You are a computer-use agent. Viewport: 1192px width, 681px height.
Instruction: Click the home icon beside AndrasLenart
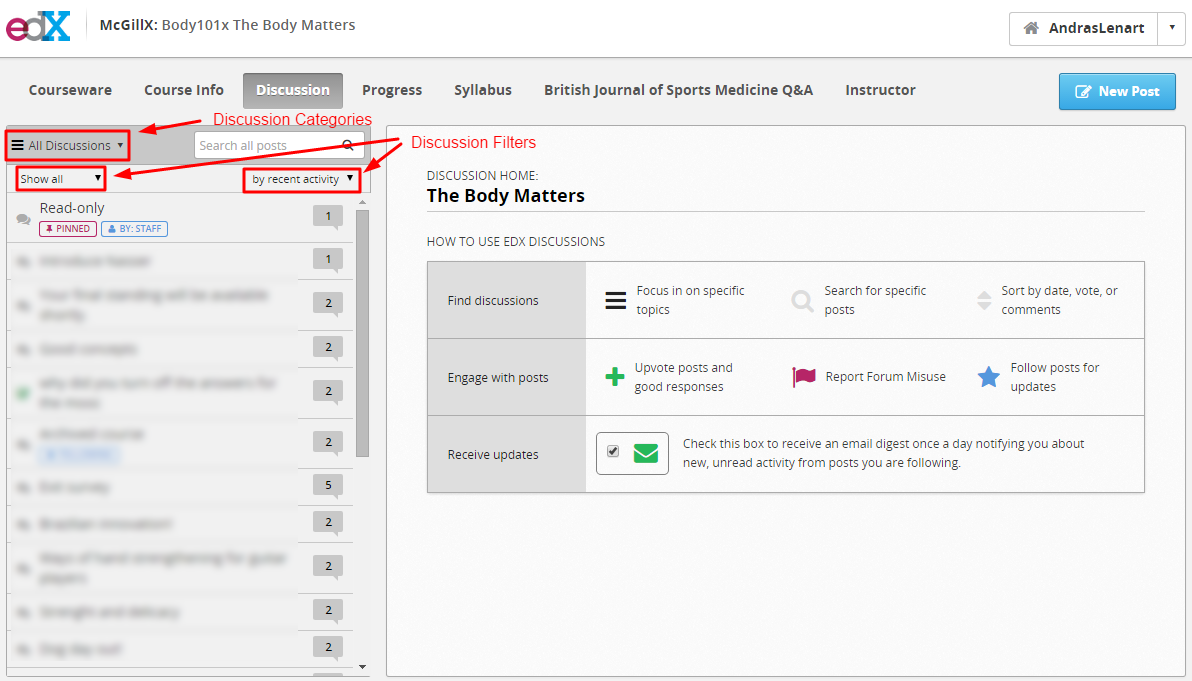point(1031,28)
